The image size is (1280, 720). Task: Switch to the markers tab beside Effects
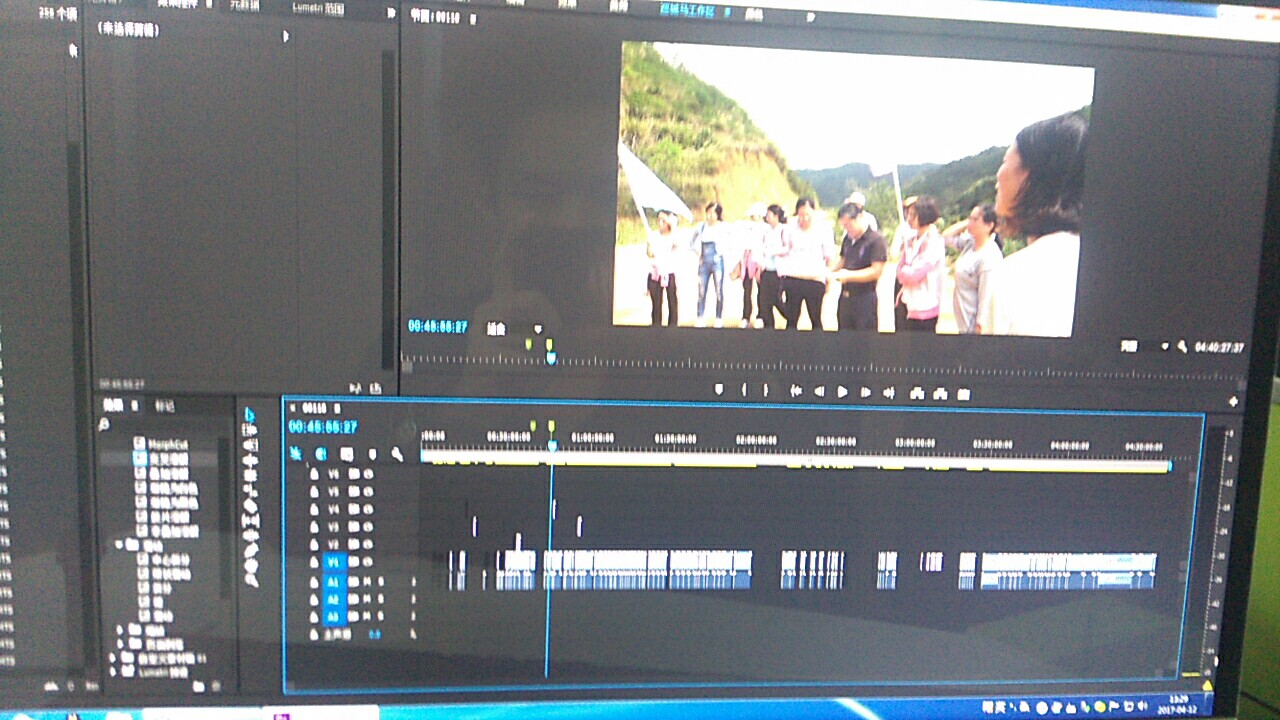coord(164,406)
